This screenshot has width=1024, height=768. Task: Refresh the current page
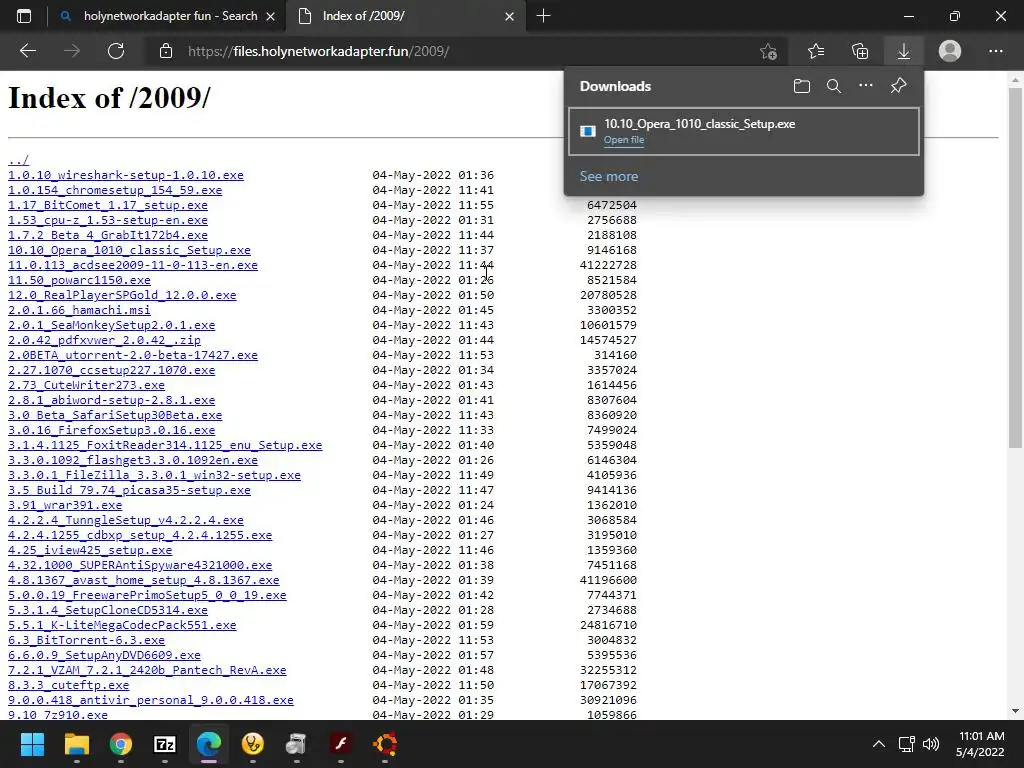point(116,51)
